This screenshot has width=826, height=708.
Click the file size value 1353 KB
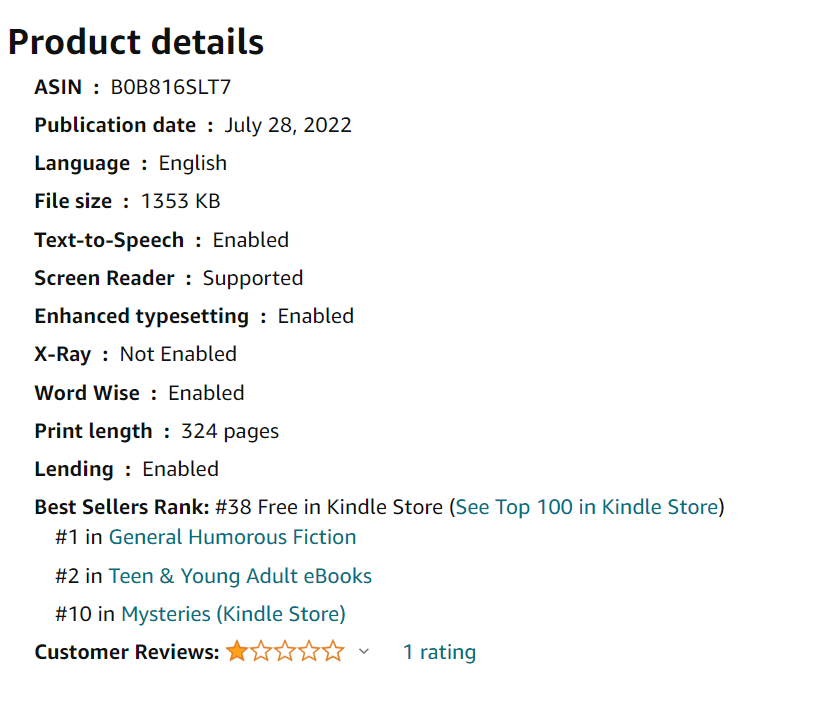[x=180, y=201]
